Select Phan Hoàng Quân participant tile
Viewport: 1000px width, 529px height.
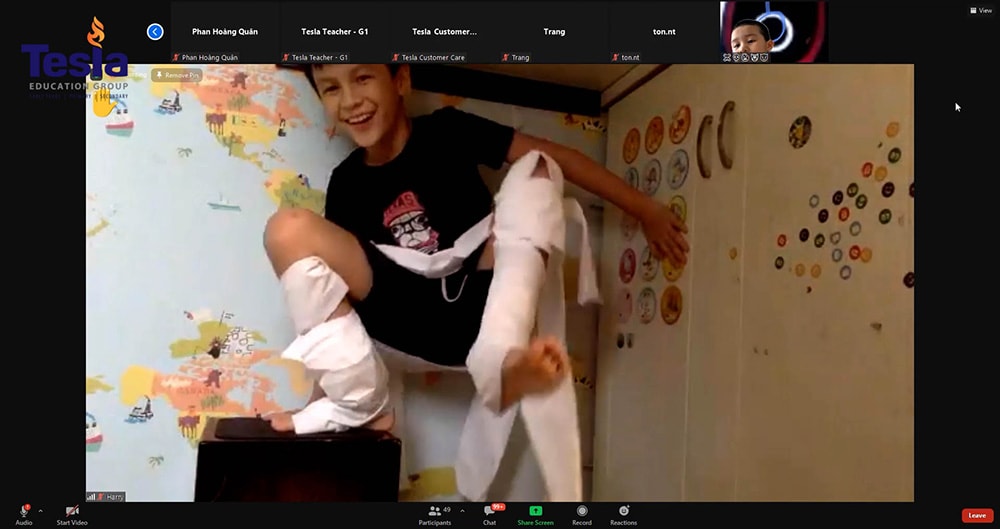tap(225, 32)
